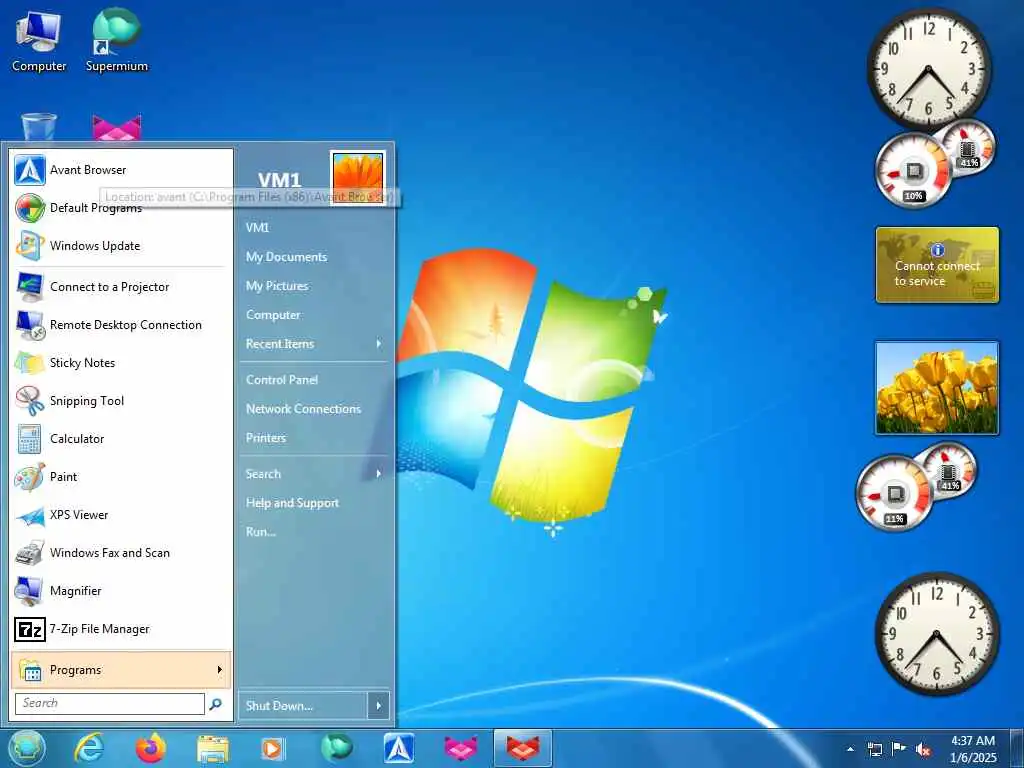Image resolution: width=1024 pixels, height=768 pixels.
Task: Open the VM1 user folder link
Action: pyautogui.click(x=257, y=227)
